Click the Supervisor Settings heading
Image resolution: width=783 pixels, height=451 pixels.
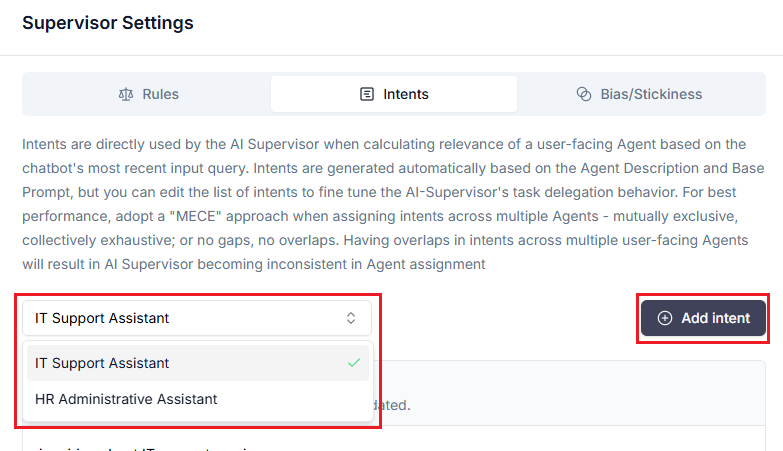pyautogui.click(x=108, y=22)
